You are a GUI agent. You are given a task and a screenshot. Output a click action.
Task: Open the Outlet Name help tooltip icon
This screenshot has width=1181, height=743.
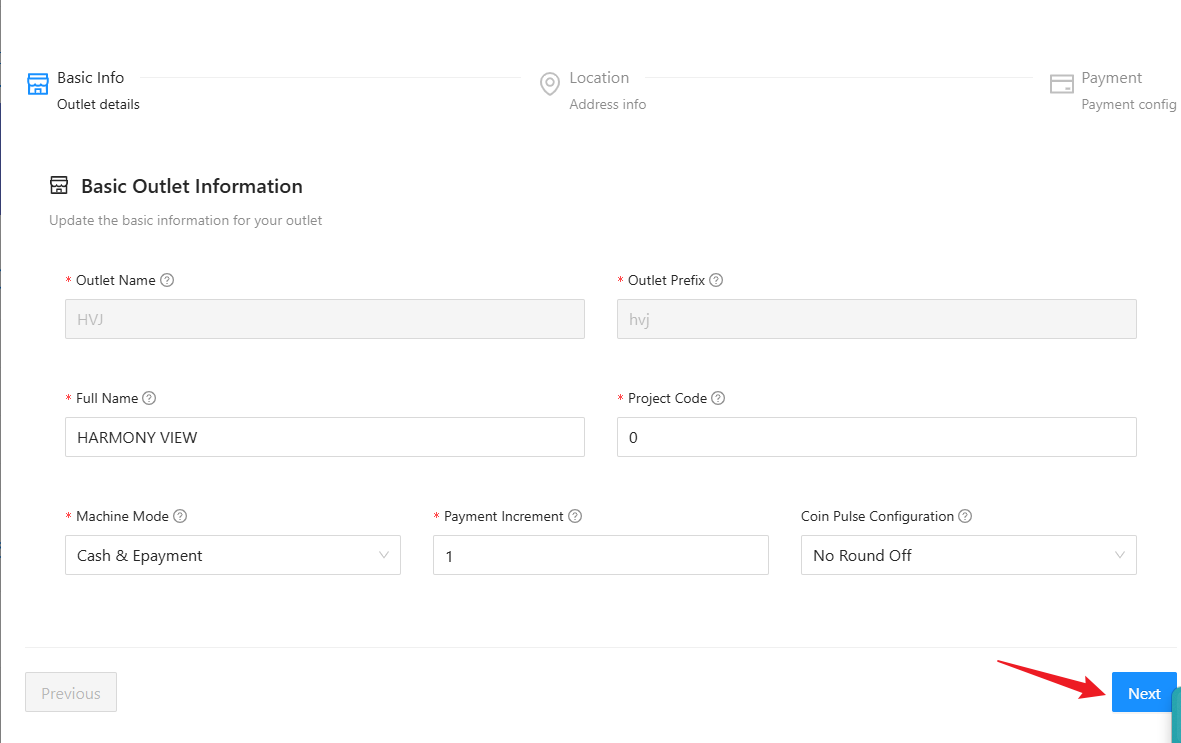[x=167, y=280]
